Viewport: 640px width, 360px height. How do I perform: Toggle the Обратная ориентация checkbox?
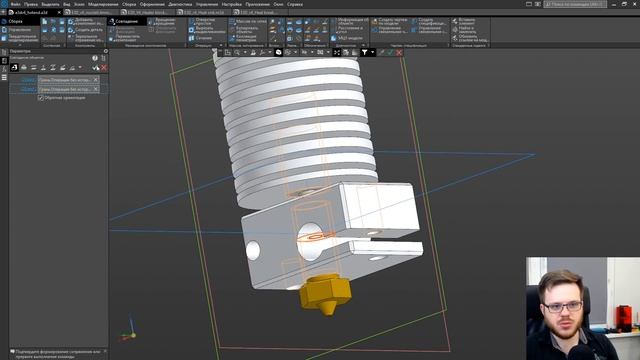[40, 98]
